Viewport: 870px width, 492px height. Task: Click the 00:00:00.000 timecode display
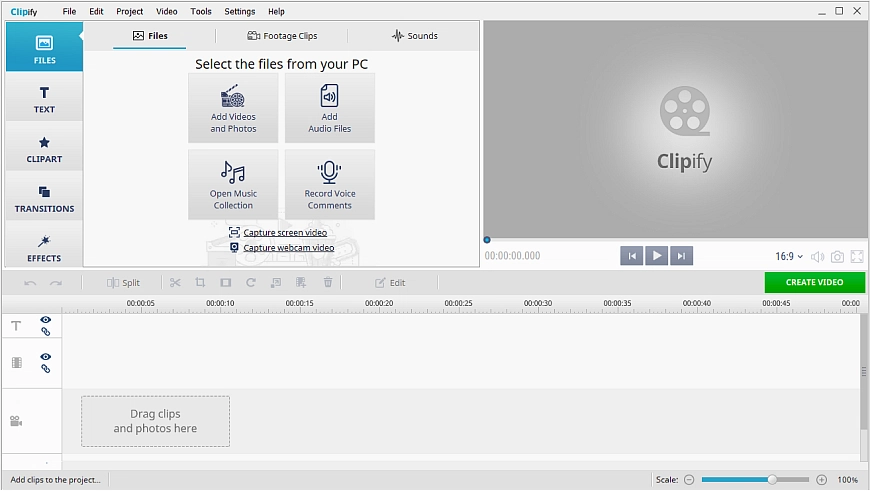(x=512, y=256)
